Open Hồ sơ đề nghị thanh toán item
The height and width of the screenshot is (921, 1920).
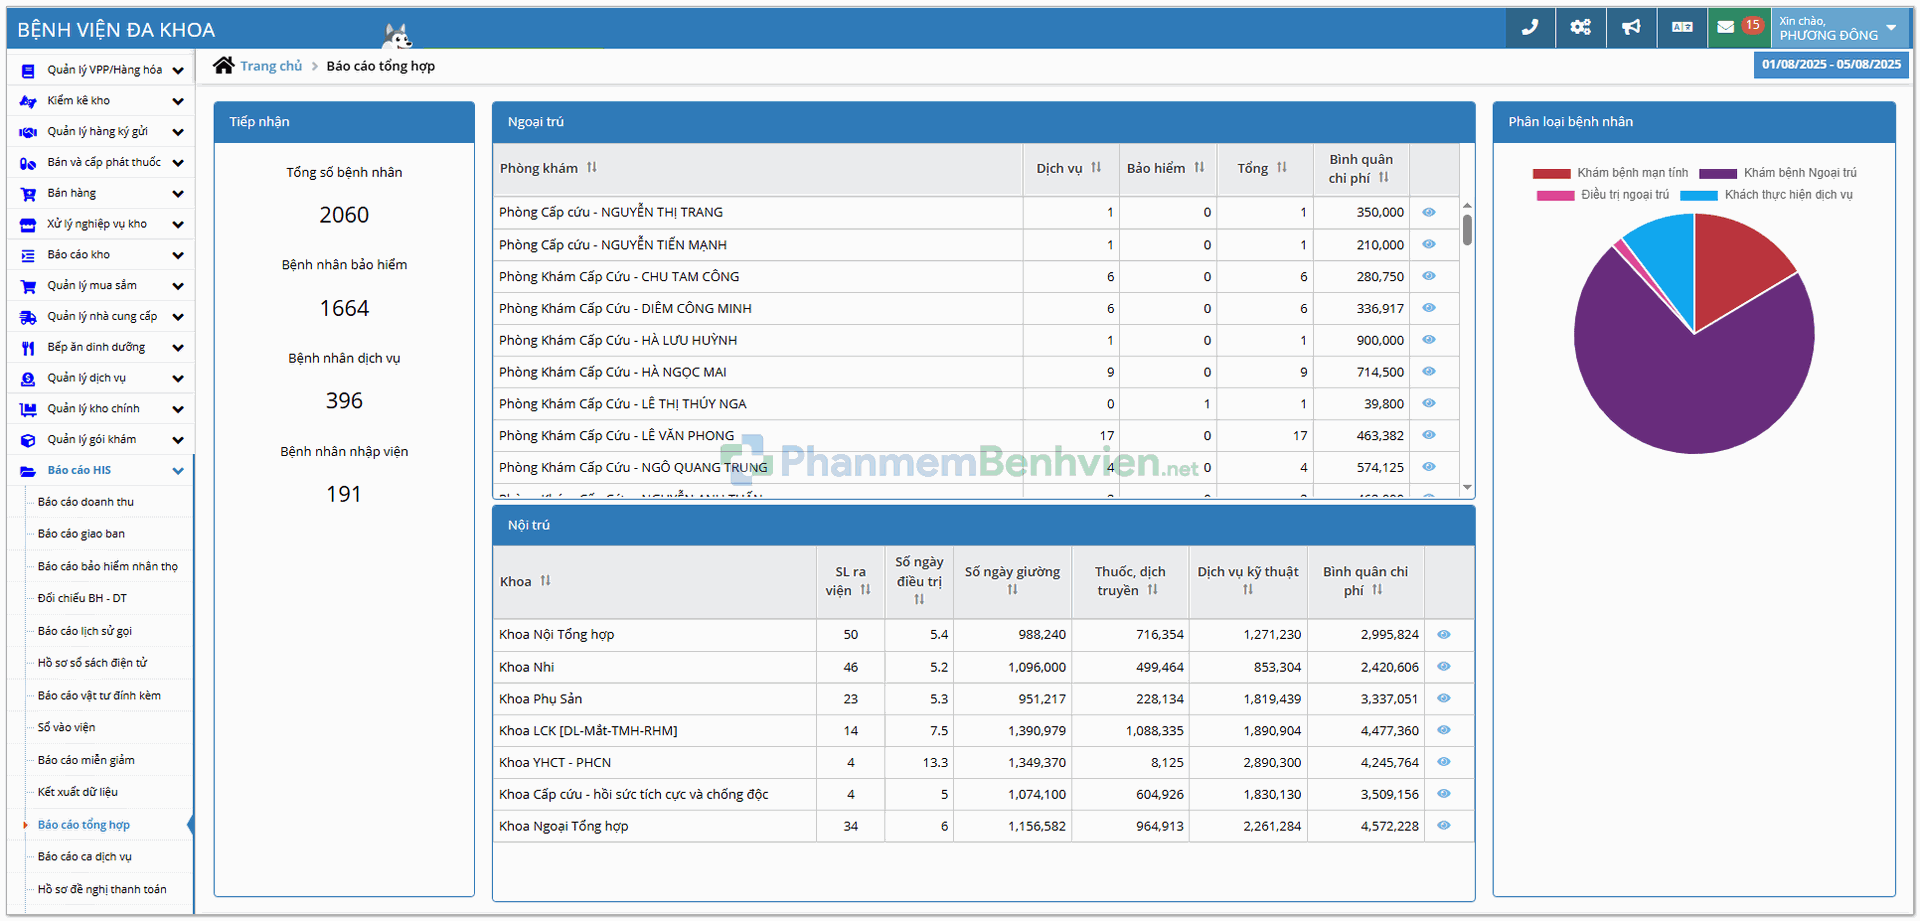point(102,889)
